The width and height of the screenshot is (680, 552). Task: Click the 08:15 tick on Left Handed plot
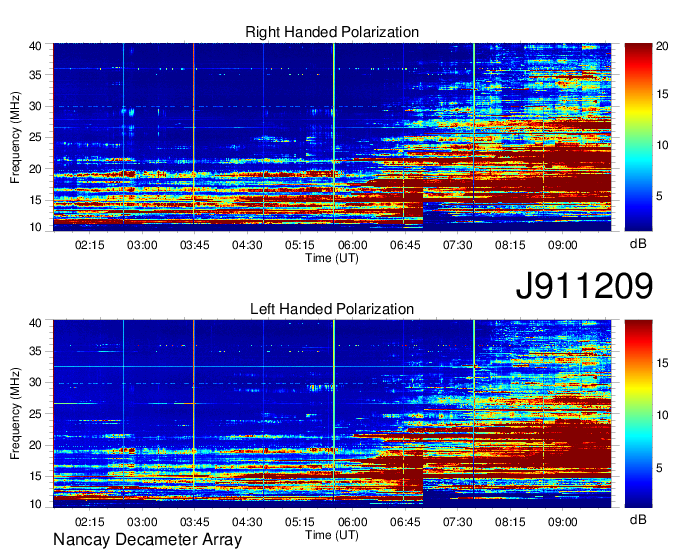[x=510, y=522]
